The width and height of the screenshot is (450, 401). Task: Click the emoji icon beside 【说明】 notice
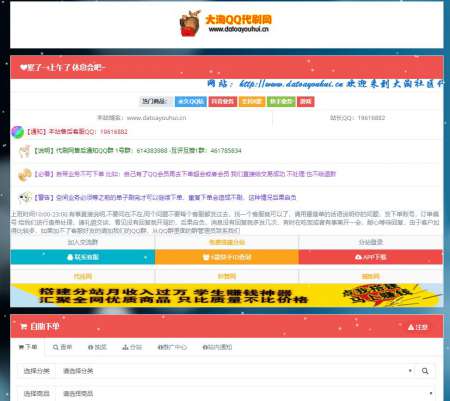click(x=24, y=151)
